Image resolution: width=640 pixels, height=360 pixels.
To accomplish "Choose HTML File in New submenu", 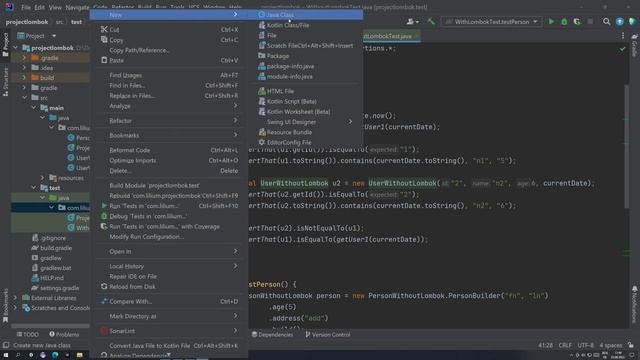I will point(306,91).
